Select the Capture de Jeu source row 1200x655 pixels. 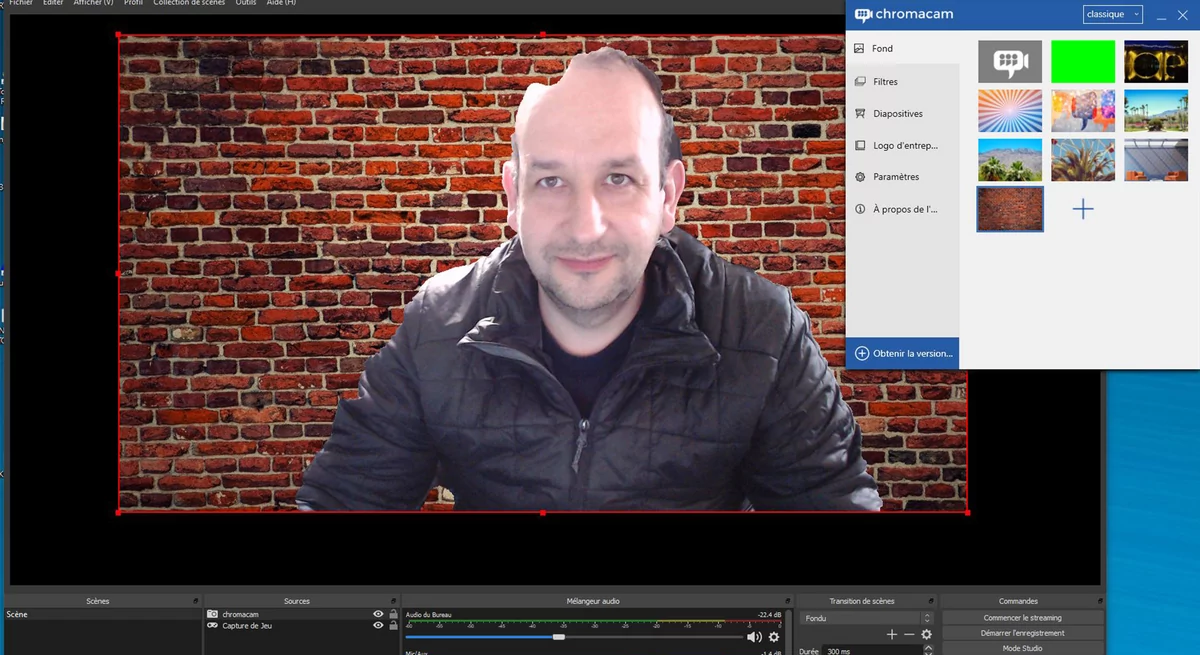302,625
